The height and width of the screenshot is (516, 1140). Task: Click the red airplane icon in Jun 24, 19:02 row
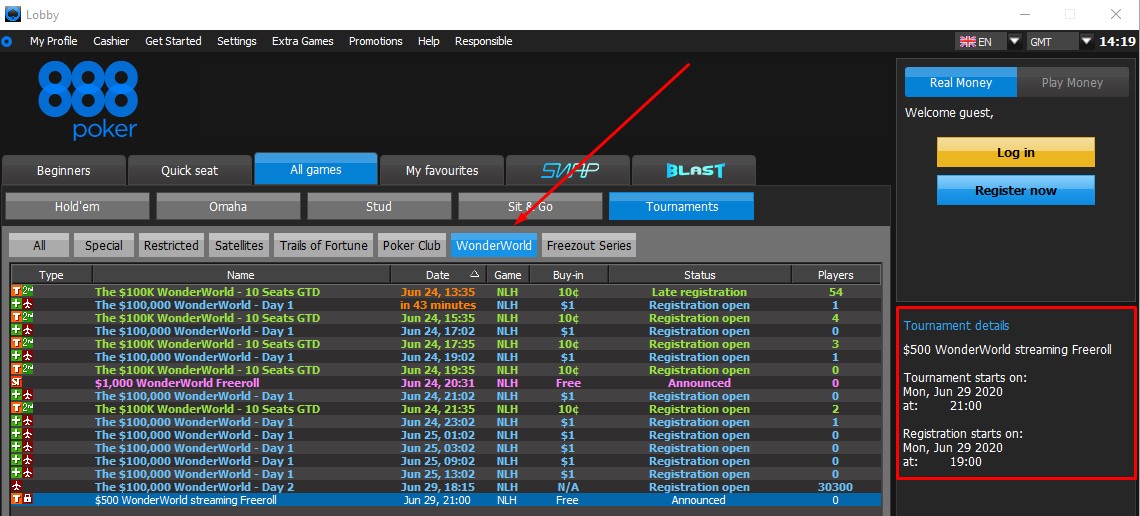(28, 357)
